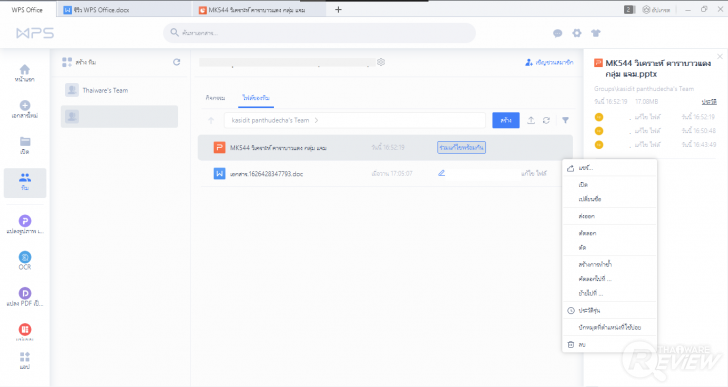
Task: Select the 1626428347793.doc file row
Action: (385, 174)
